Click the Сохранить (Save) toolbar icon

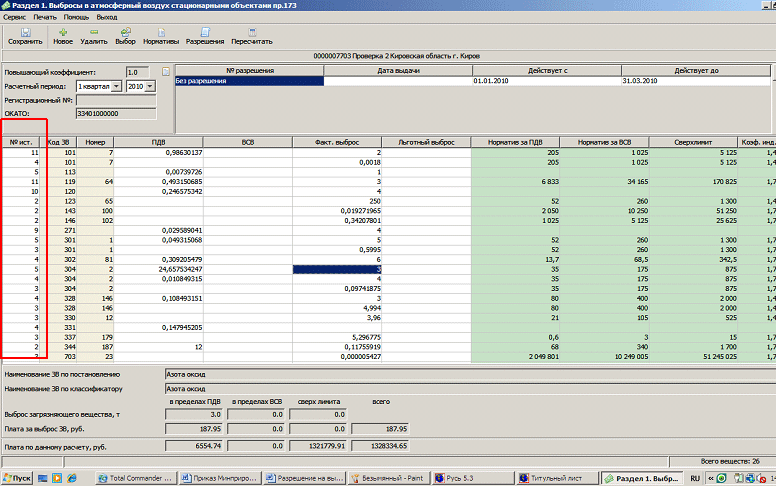[x=24, y=33]
